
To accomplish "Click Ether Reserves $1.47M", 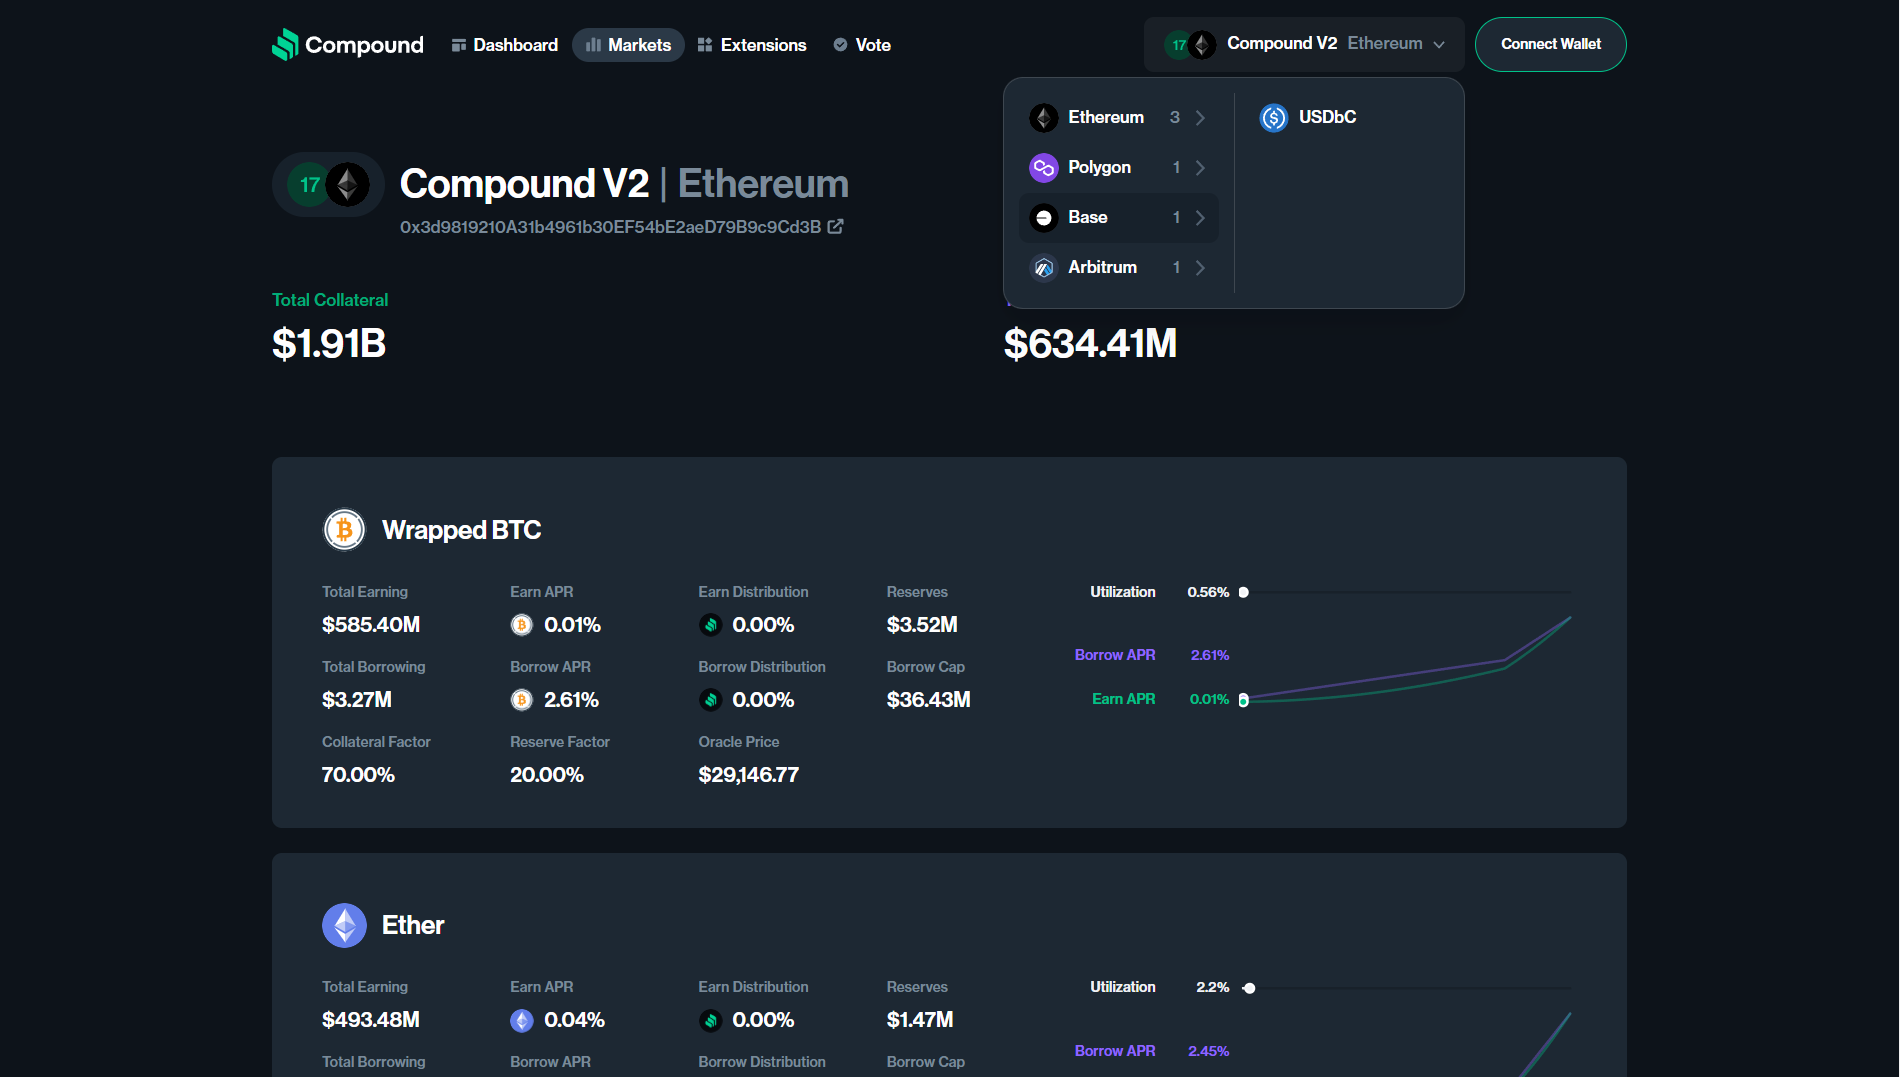I will [x=920, y=1020].
